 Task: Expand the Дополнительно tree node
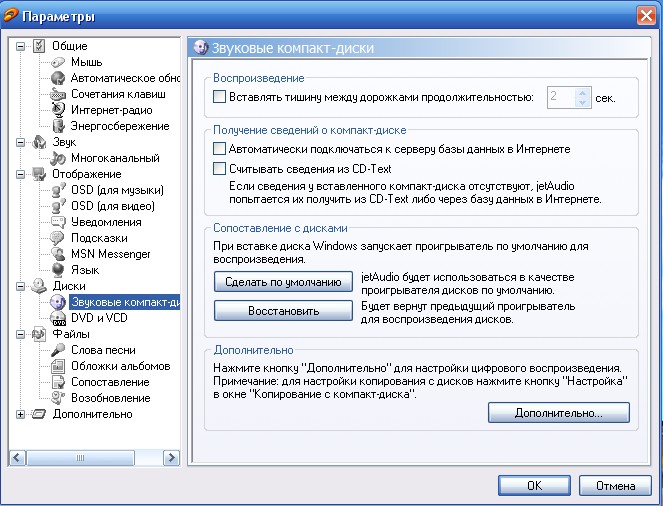(x=21, y=414)
